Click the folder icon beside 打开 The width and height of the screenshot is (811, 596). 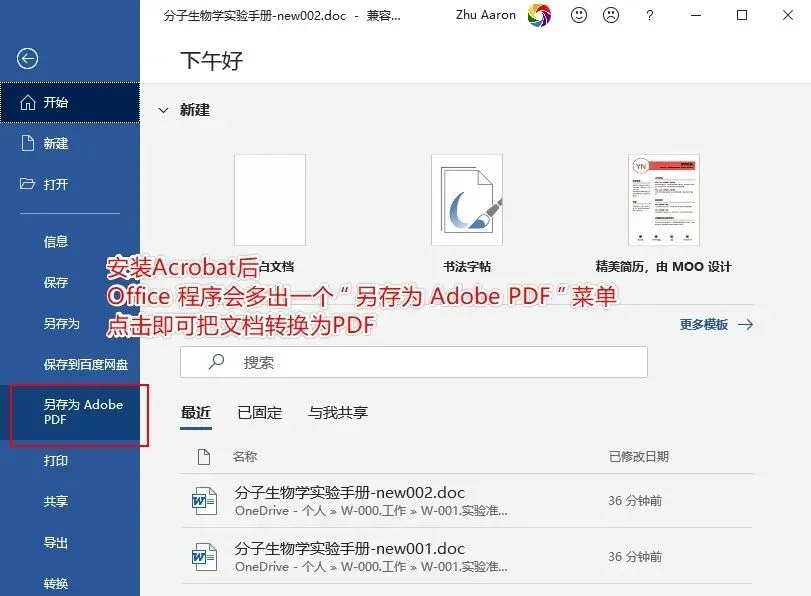point(27,184)
